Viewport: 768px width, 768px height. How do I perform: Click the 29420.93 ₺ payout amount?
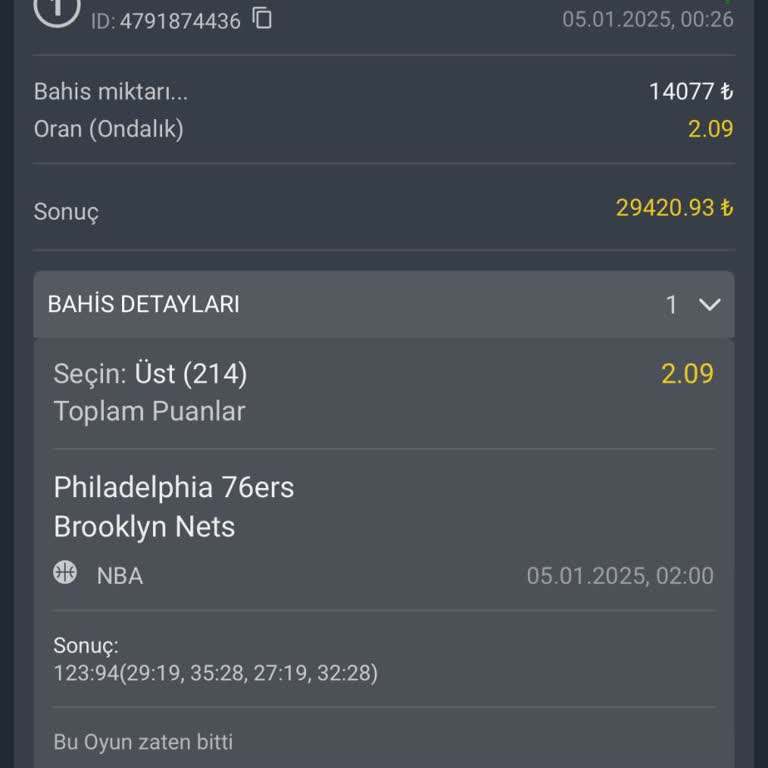pyautogui.click(x=674, y=208)
